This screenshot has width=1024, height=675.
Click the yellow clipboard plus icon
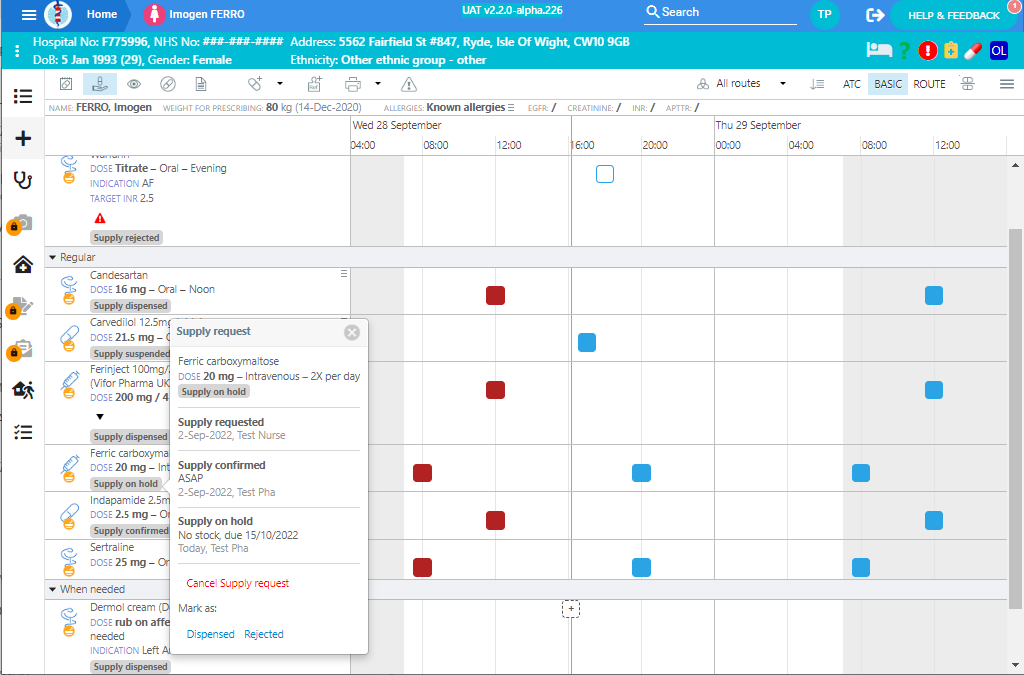point(951,50)
